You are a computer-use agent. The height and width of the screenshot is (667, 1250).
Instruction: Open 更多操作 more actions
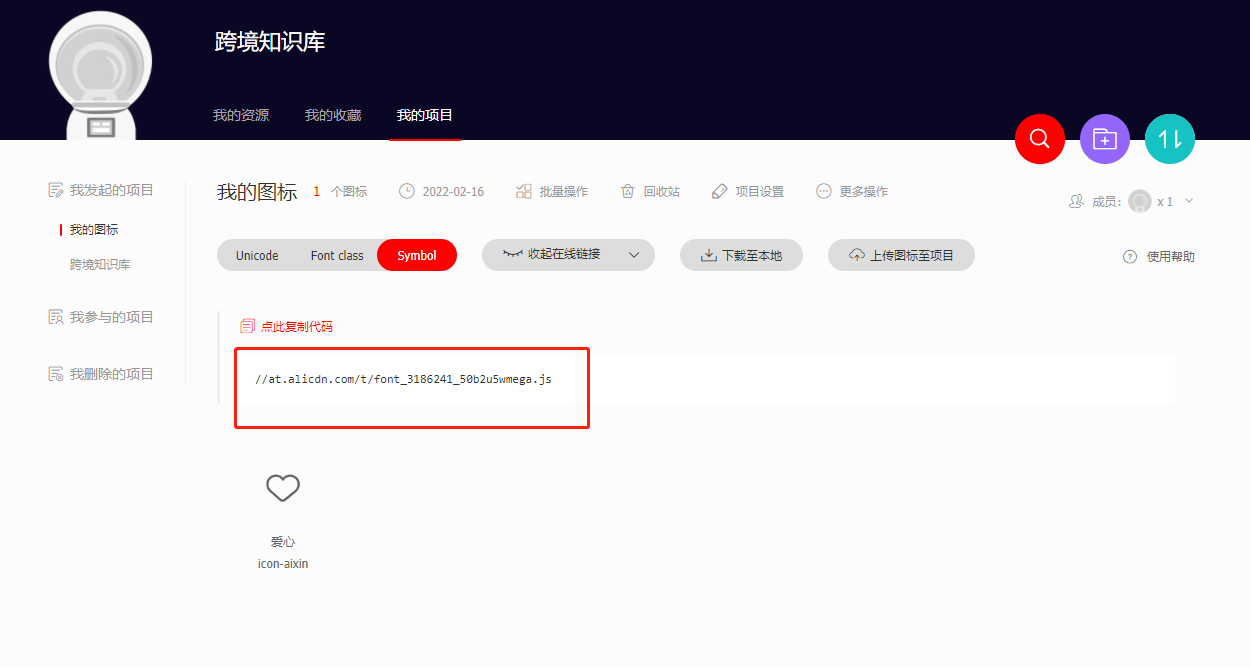[x=852, y=191]
